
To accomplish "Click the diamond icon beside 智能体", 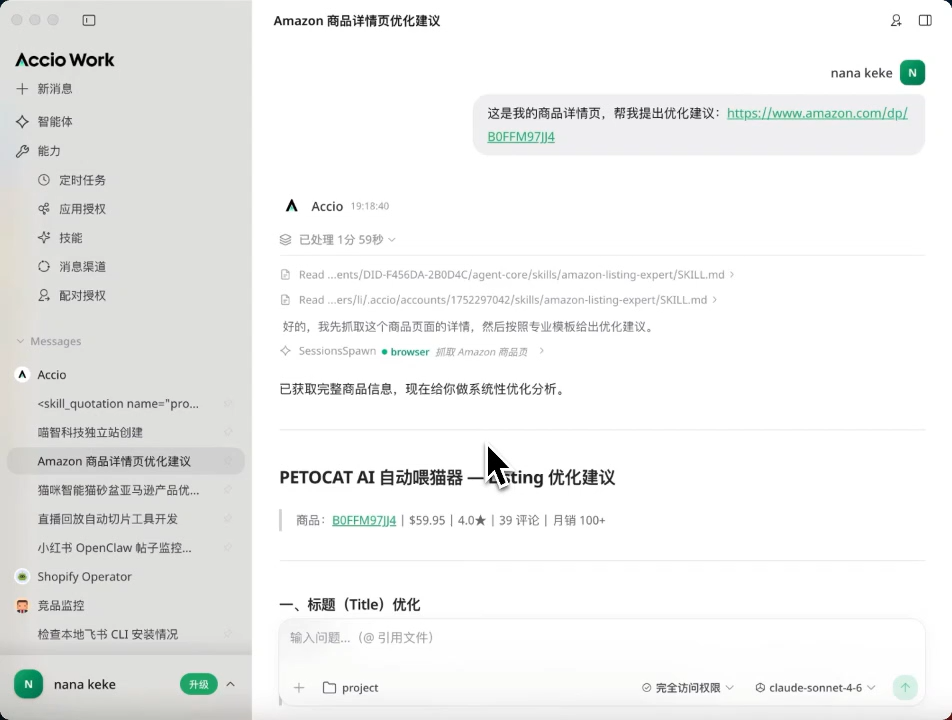I will click(x=22, y=121).
